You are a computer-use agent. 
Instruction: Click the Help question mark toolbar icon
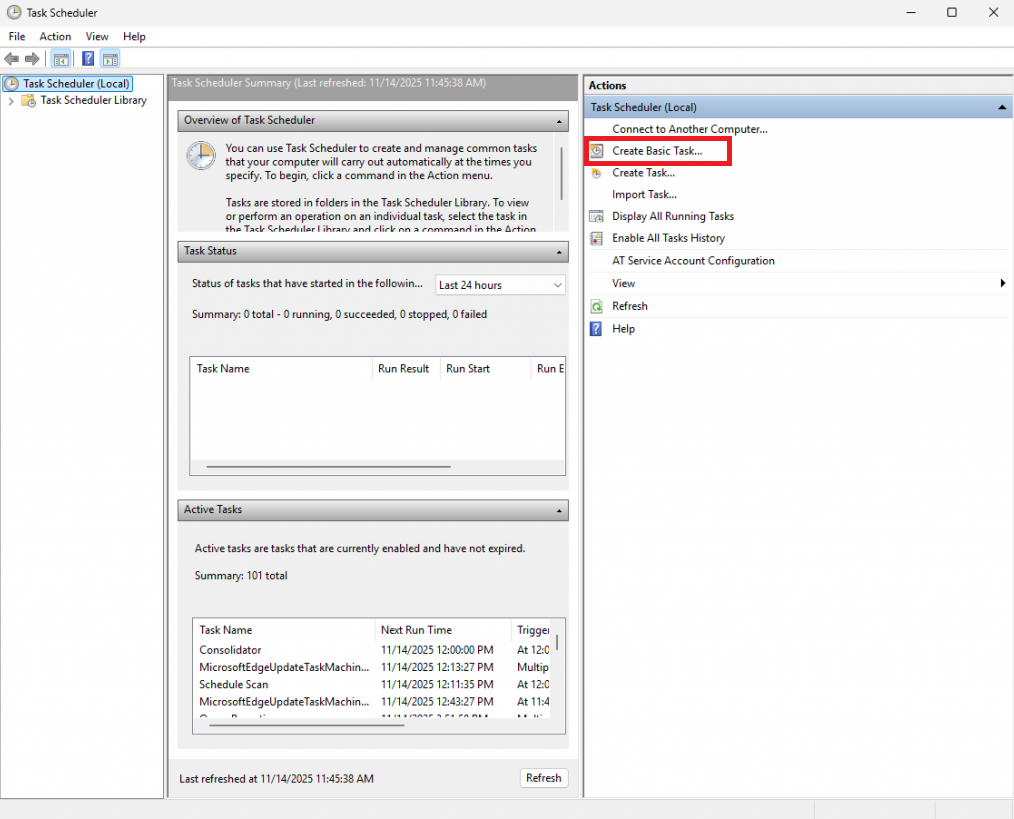tap(87, 58)
